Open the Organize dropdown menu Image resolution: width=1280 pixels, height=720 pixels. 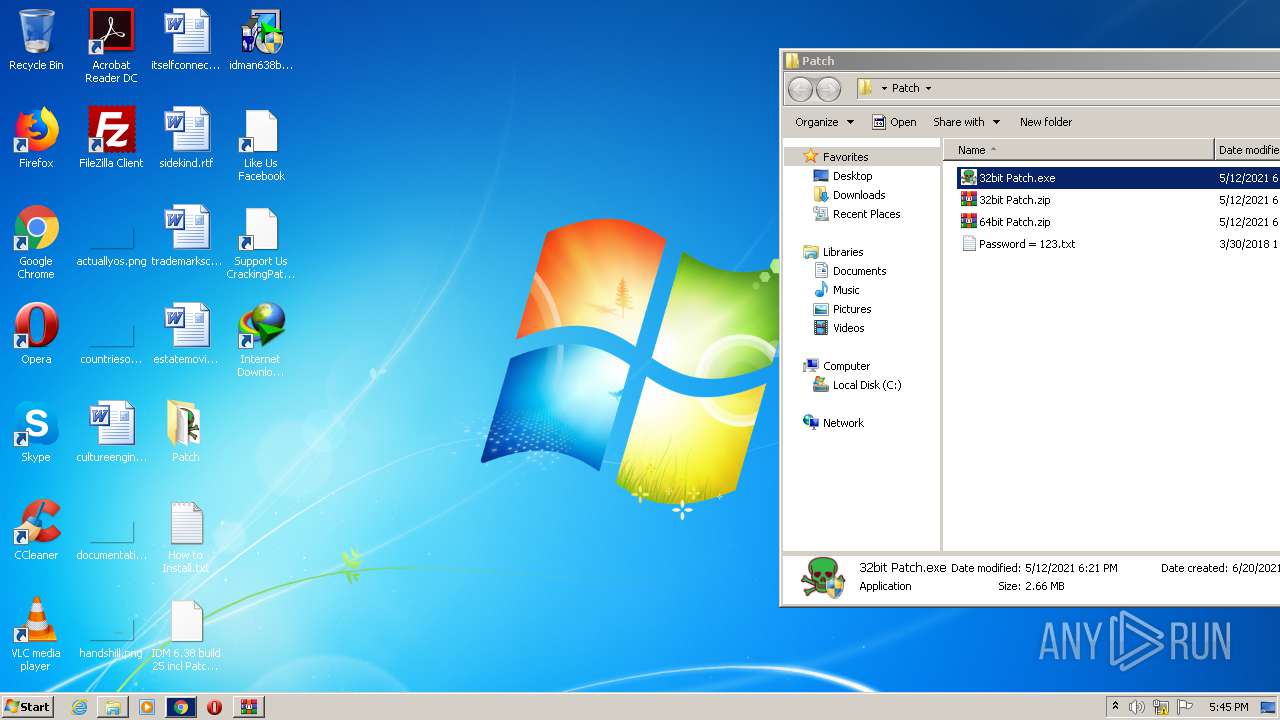click(x=824, y=122)
